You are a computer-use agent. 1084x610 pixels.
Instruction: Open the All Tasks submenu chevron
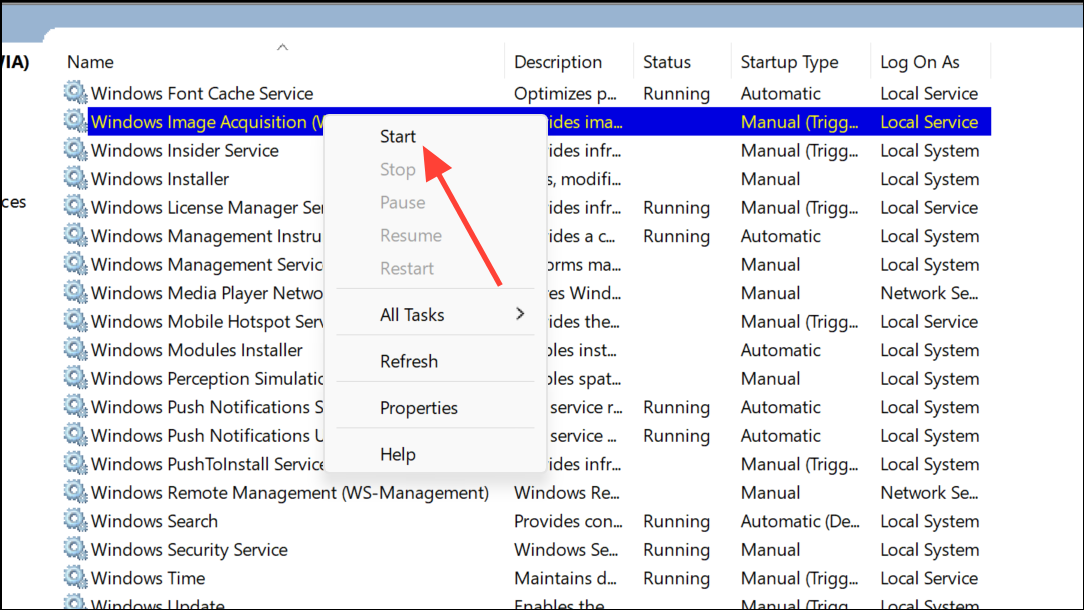click(x=520, y=314)
